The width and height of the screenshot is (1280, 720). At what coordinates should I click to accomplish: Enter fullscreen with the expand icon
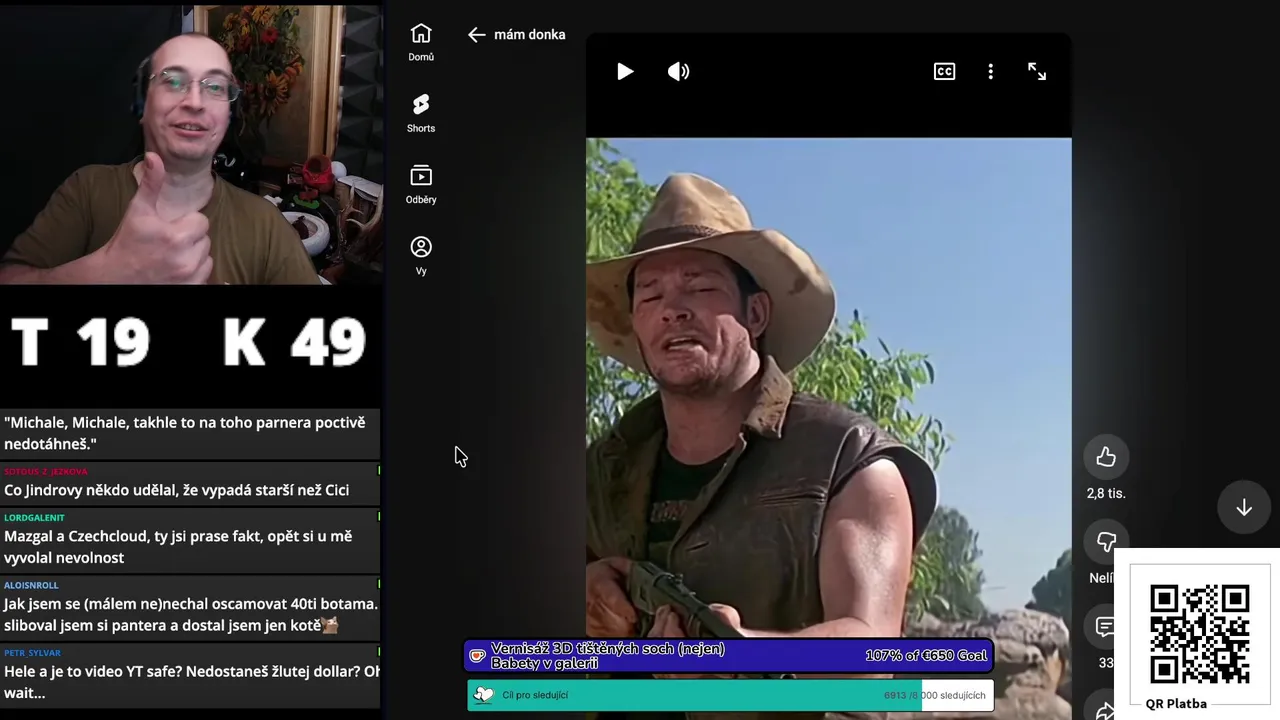coord(1037,72)
